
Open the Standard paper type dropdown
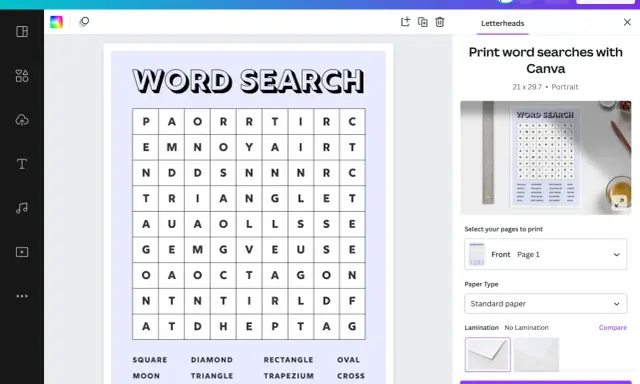[x=546, y=304]
